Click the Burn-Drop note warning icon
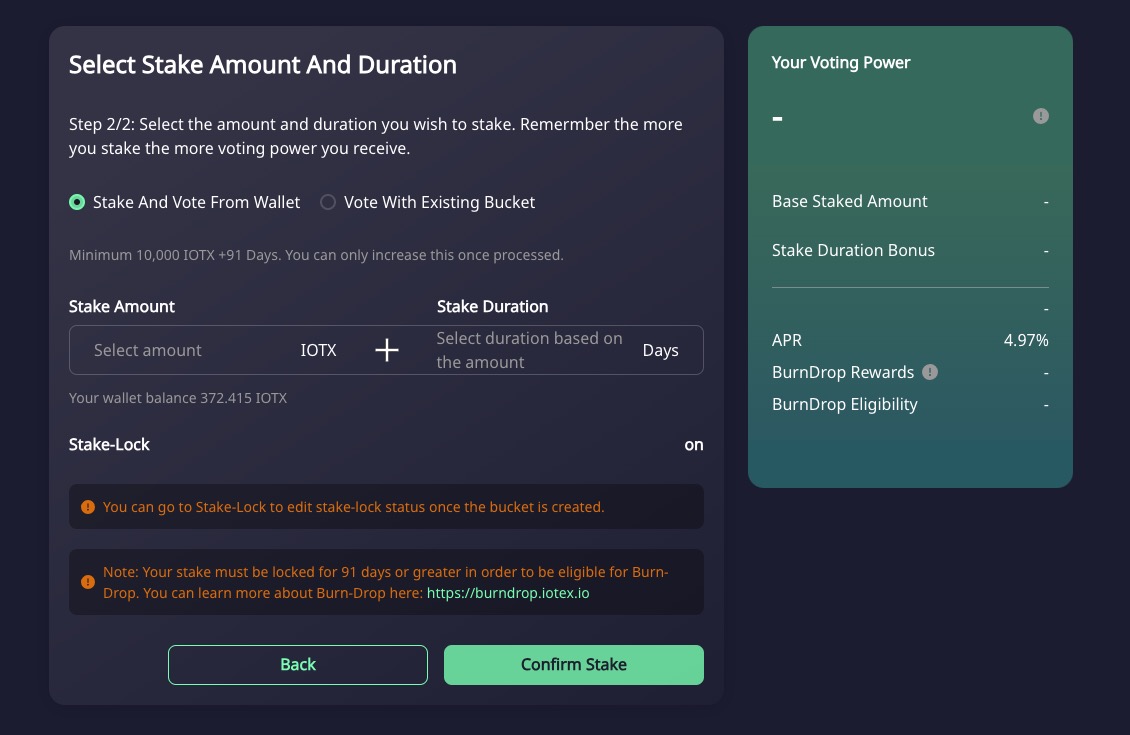 [88, 582]
